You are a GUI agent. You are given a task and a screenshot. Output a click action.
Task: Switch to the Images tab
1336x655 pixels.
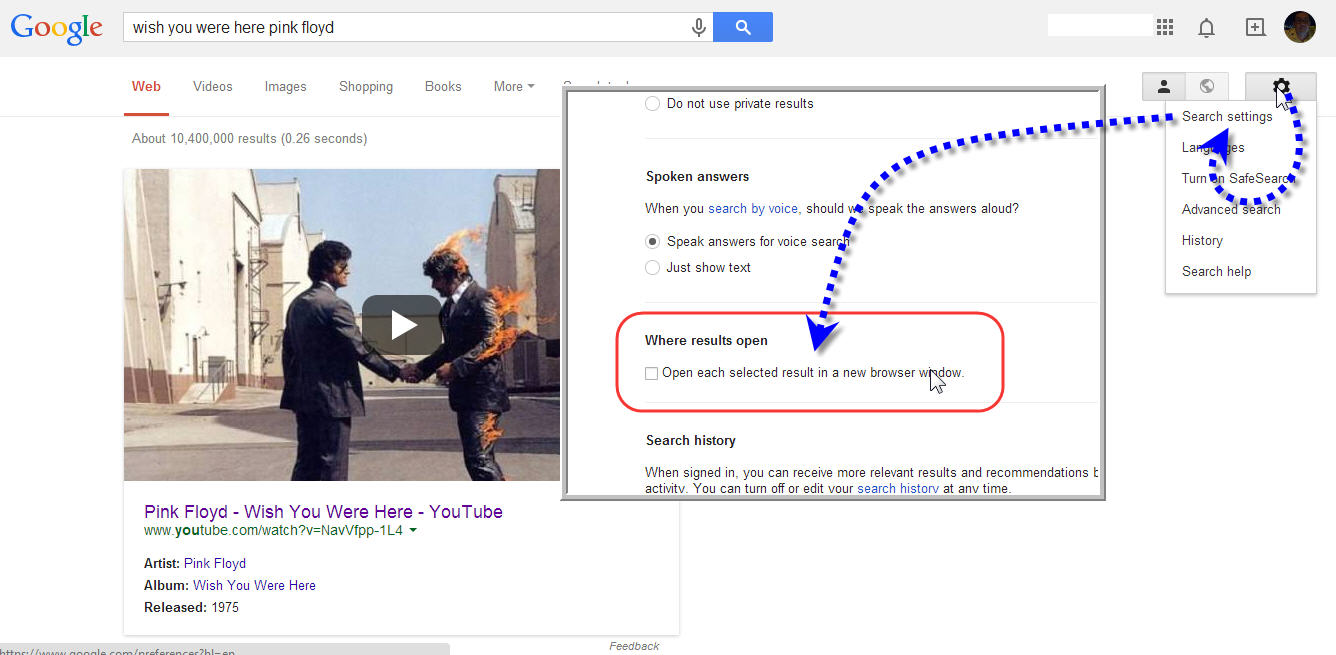pyautogui.click(x=285, y=87)
